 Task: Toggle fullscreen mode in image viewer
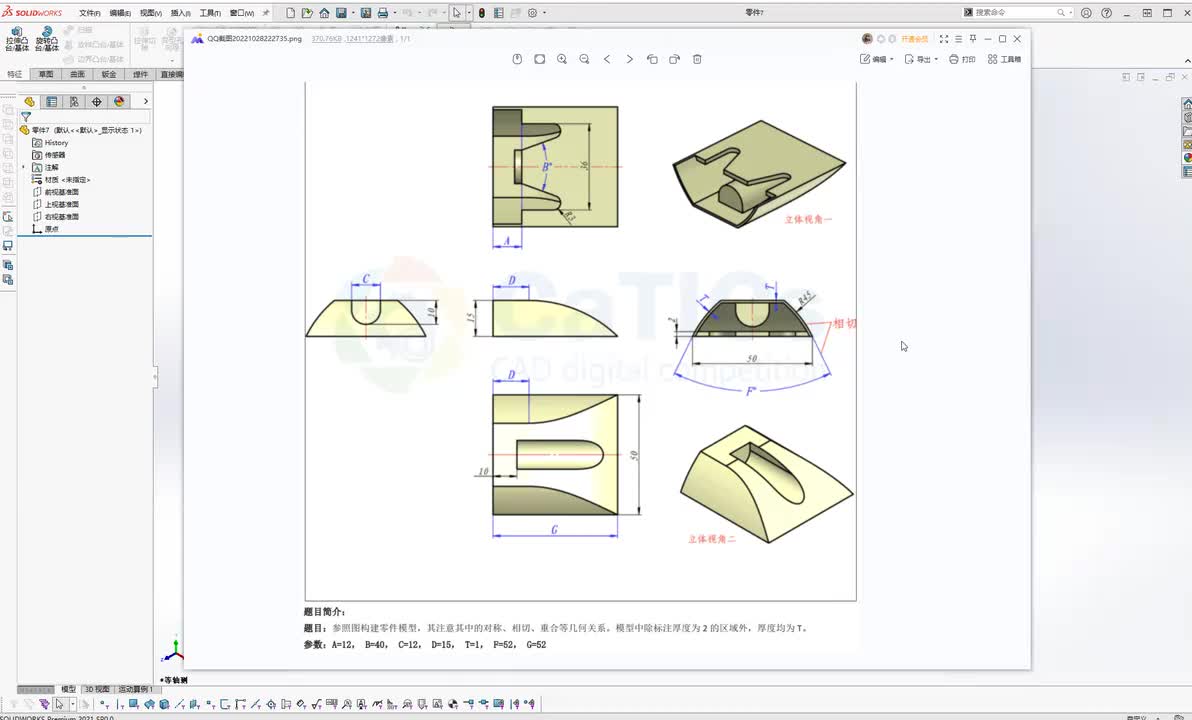tap(943, 39)
